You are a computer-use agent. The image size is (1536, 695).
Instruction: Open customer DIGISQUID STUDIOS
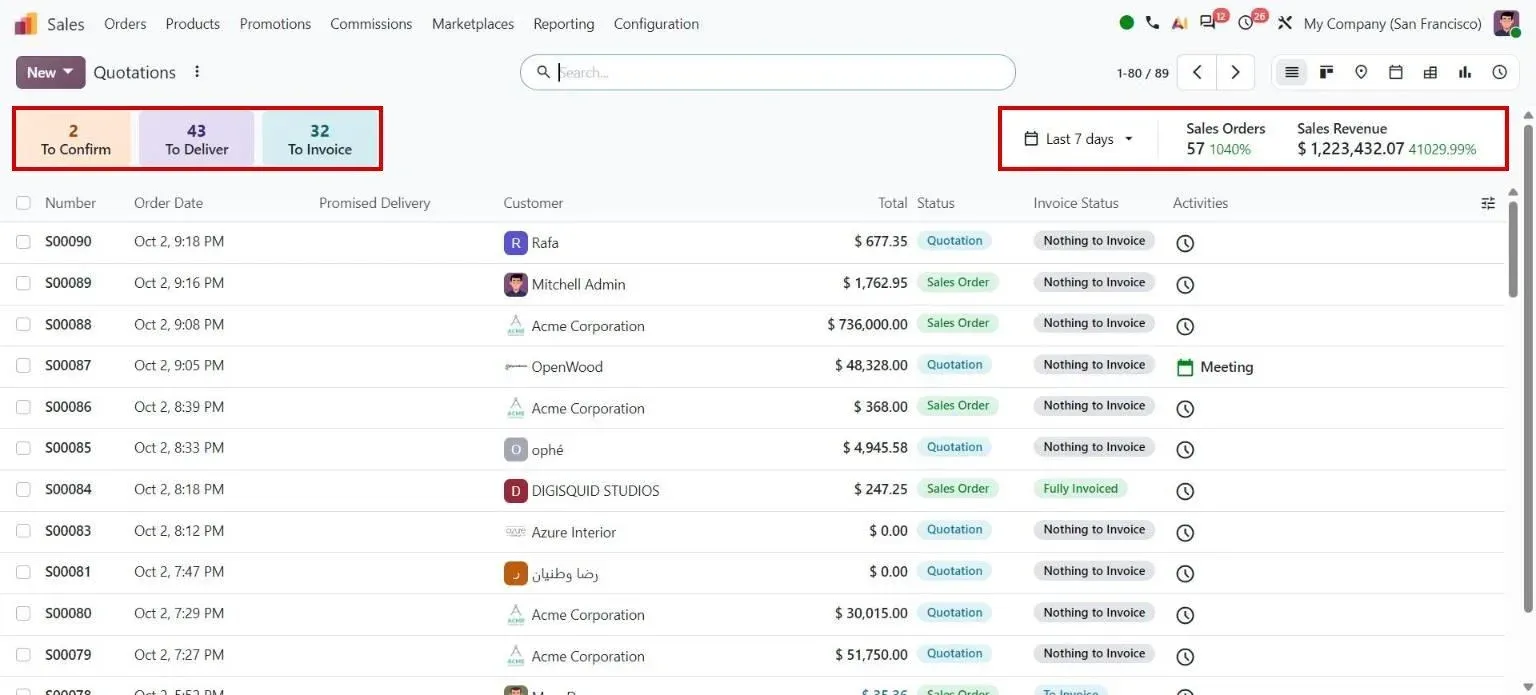point(595,491)
